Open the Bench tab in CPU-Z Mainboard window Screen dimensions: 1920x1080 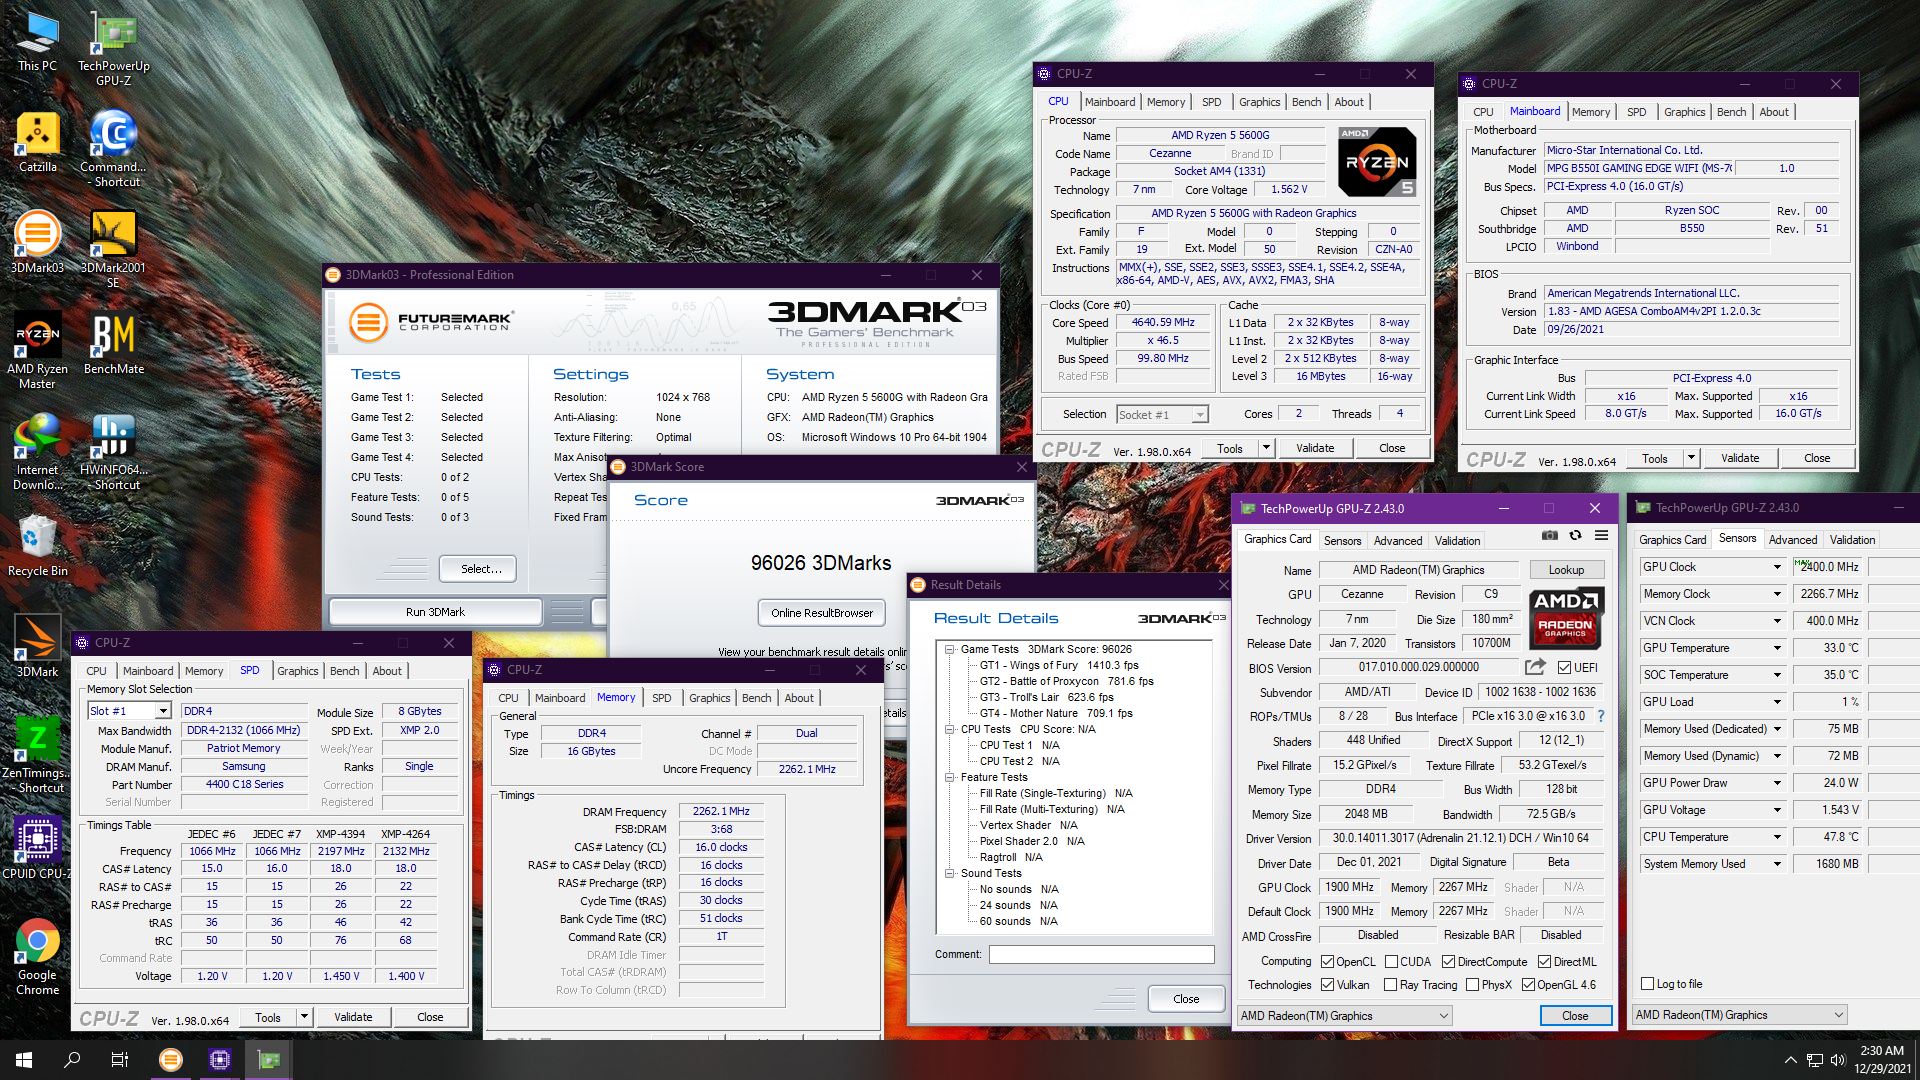1731,112
